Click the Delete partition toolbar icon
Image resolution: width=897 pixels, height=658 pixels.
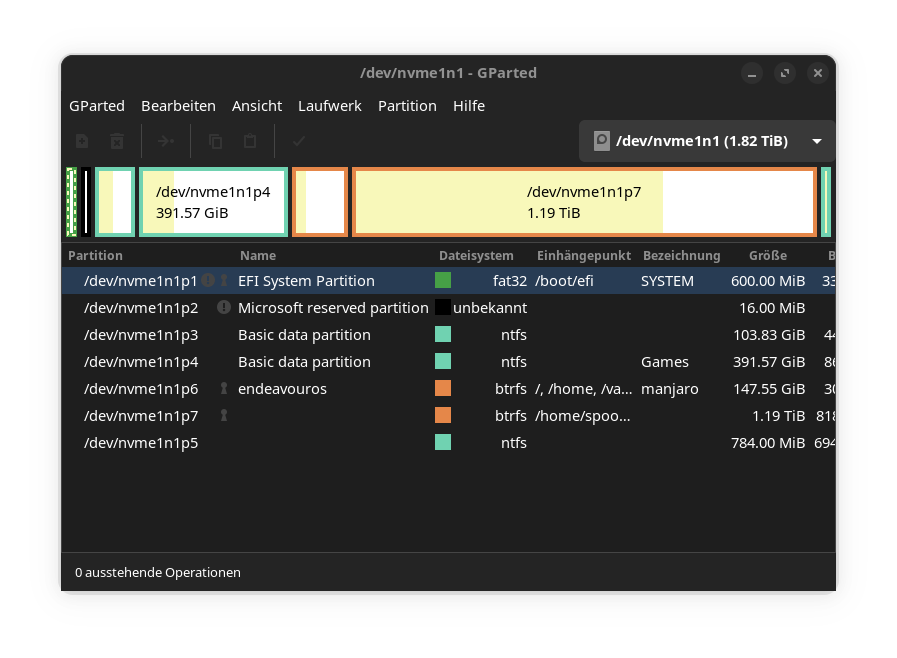tap(117, 141)
